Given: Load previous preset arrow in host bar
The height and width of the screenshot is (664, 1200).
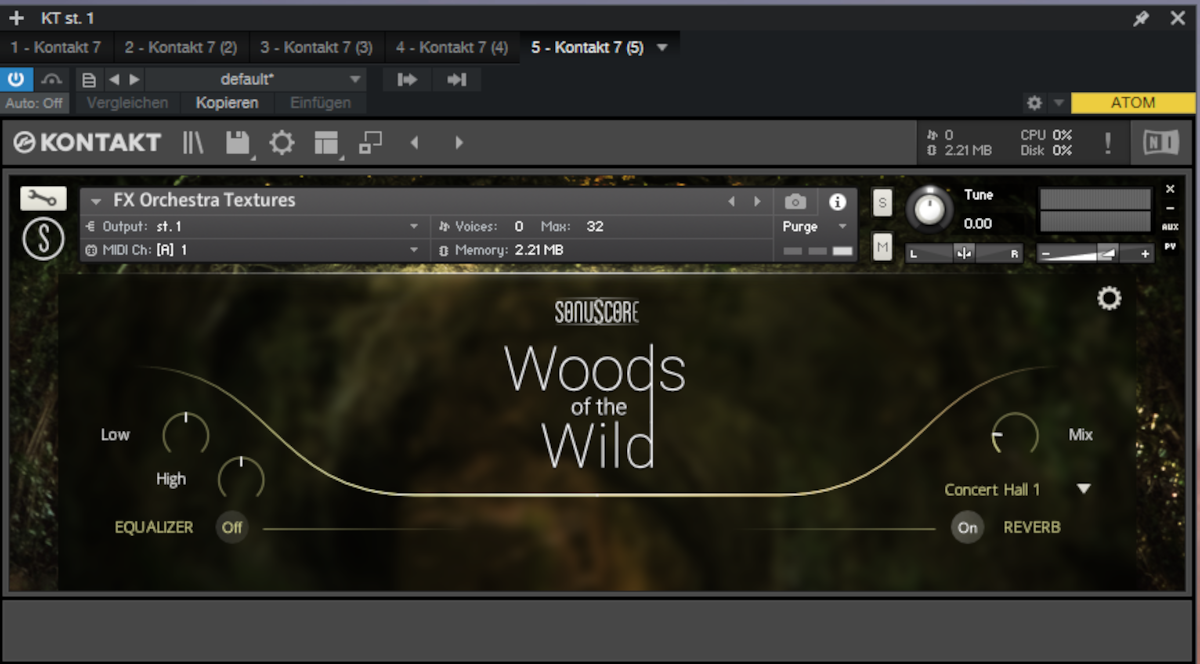Looking at the screenshot, I should click(114, 80).
